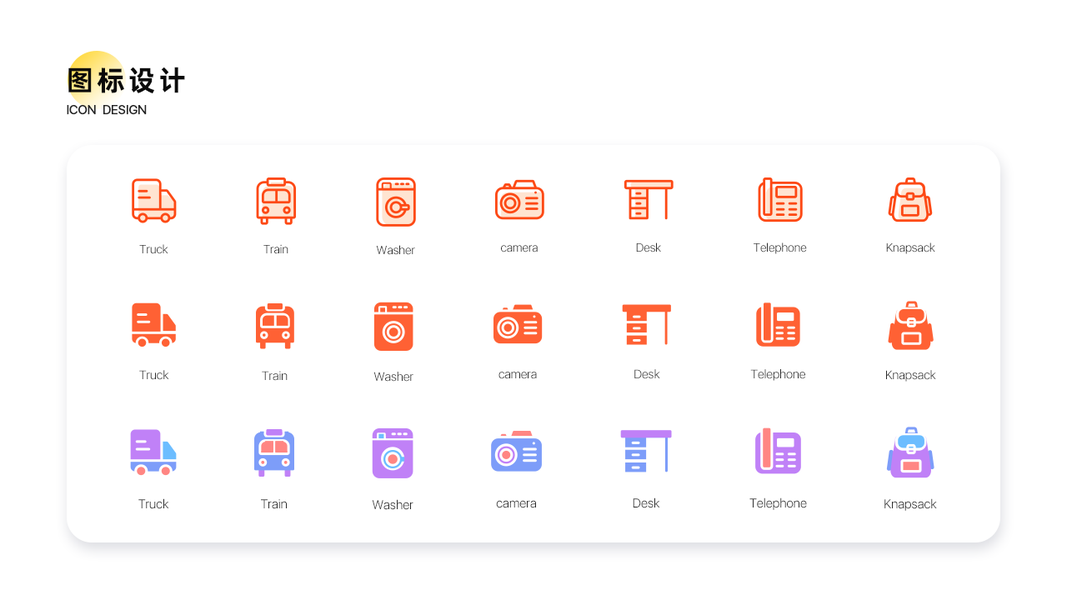Viewport: 1067px width, 600px height.
Task: Click the outlined orange camera icon
Action: [x=519, y=200]
